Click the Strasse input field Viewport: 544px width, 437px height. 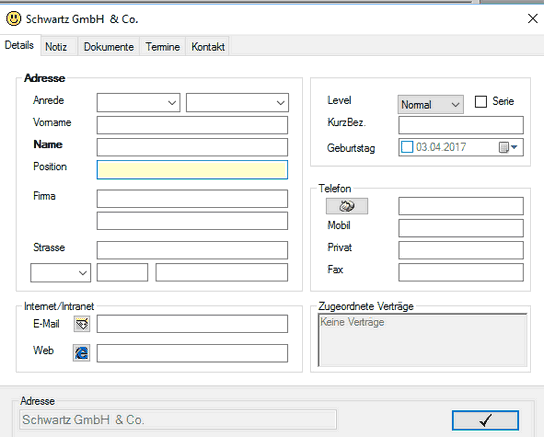pos(192,250)
